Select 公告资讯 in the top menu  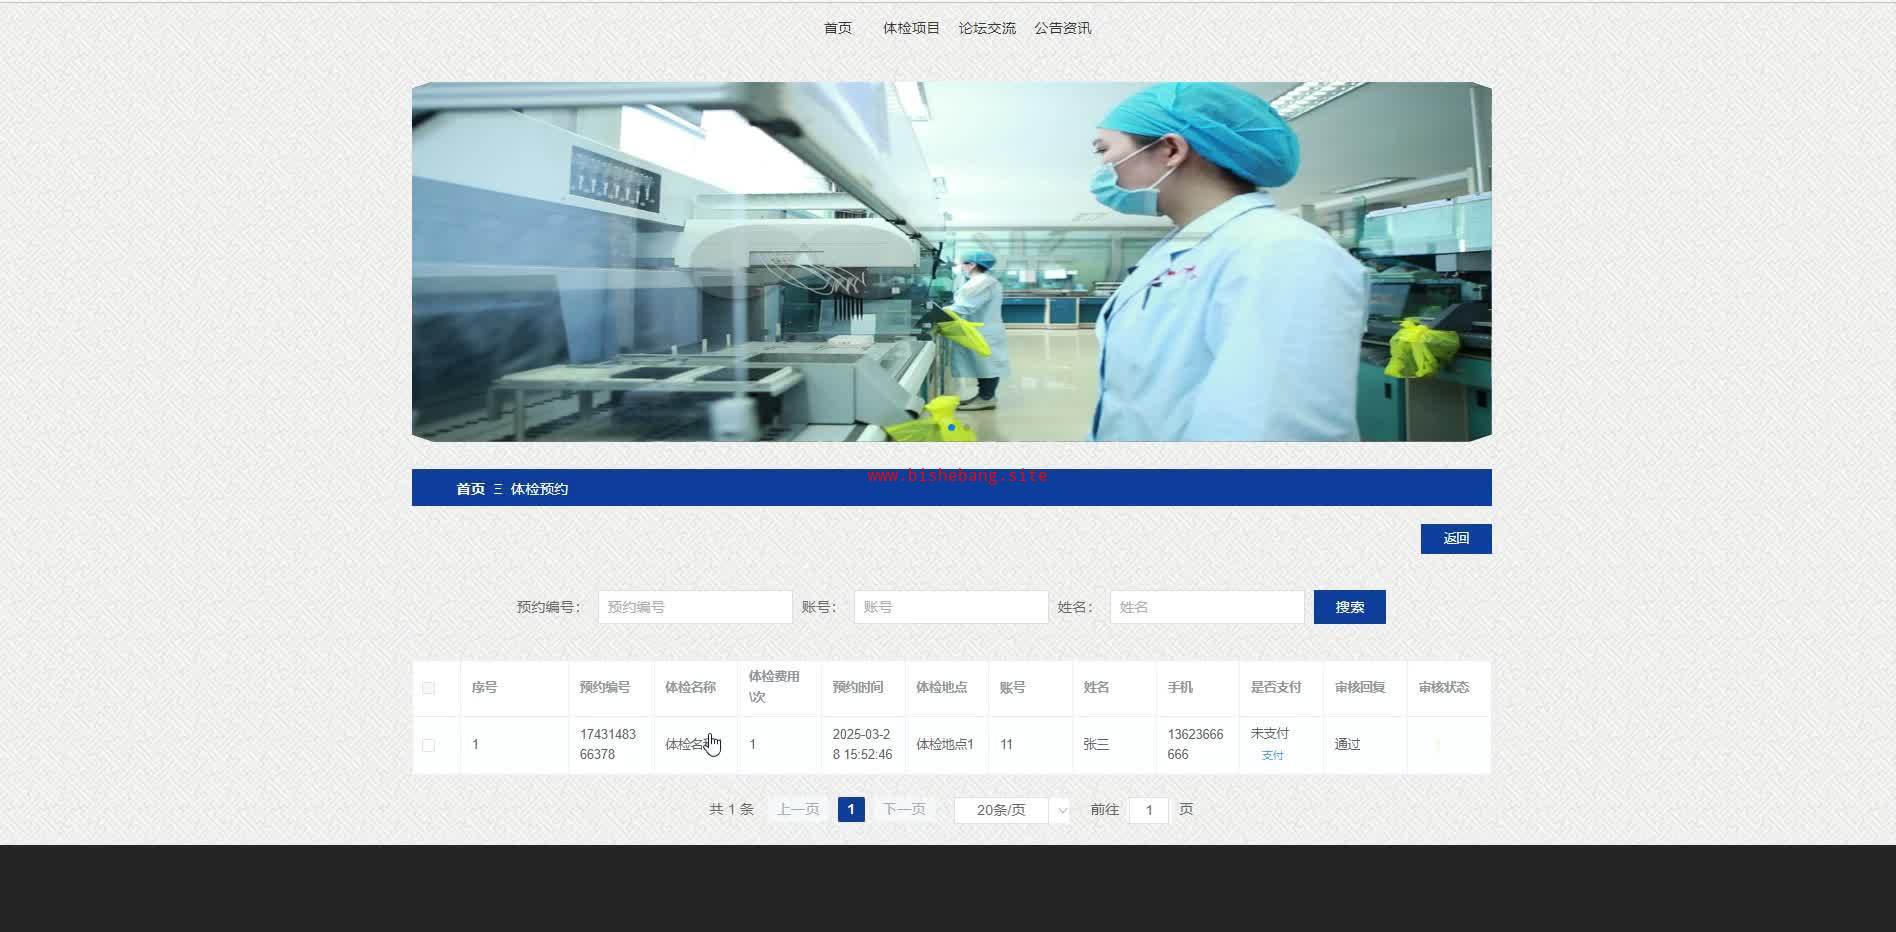[x=1063, y=28]
